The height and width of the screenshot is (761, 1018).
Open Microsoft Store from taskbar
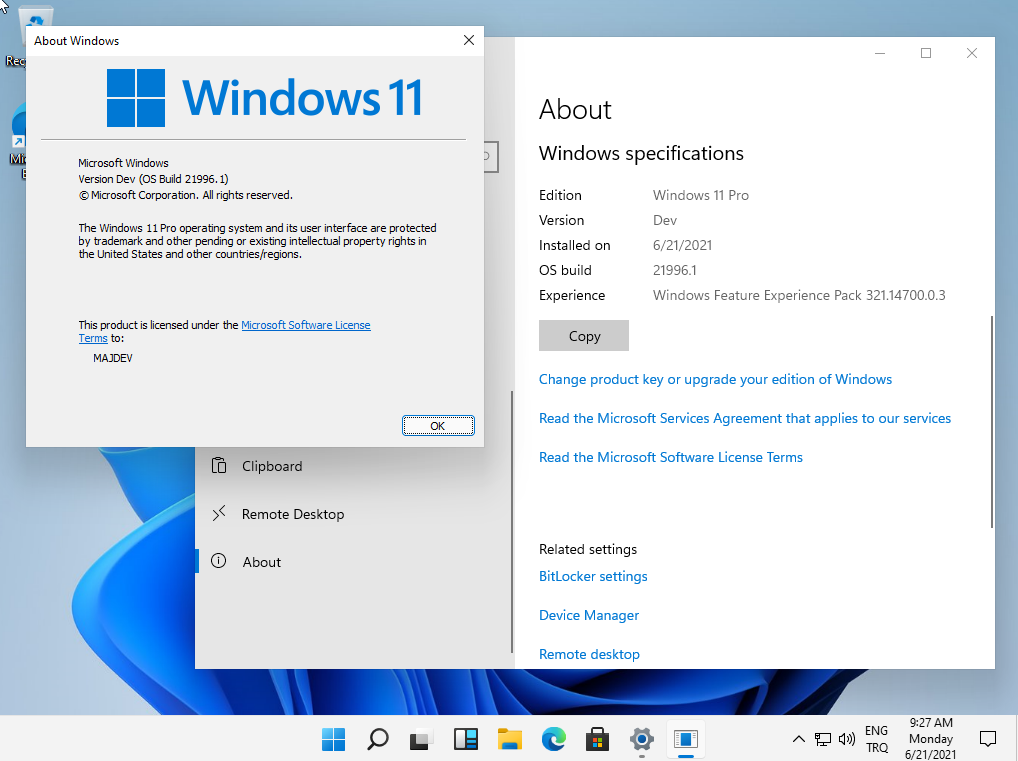(597, 739)
